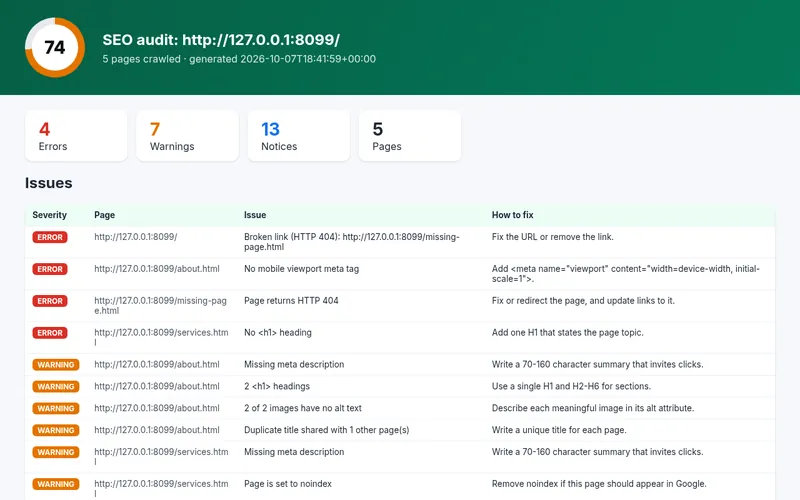Click about.html URL in the No mobile viewport row

click(157, 269)
